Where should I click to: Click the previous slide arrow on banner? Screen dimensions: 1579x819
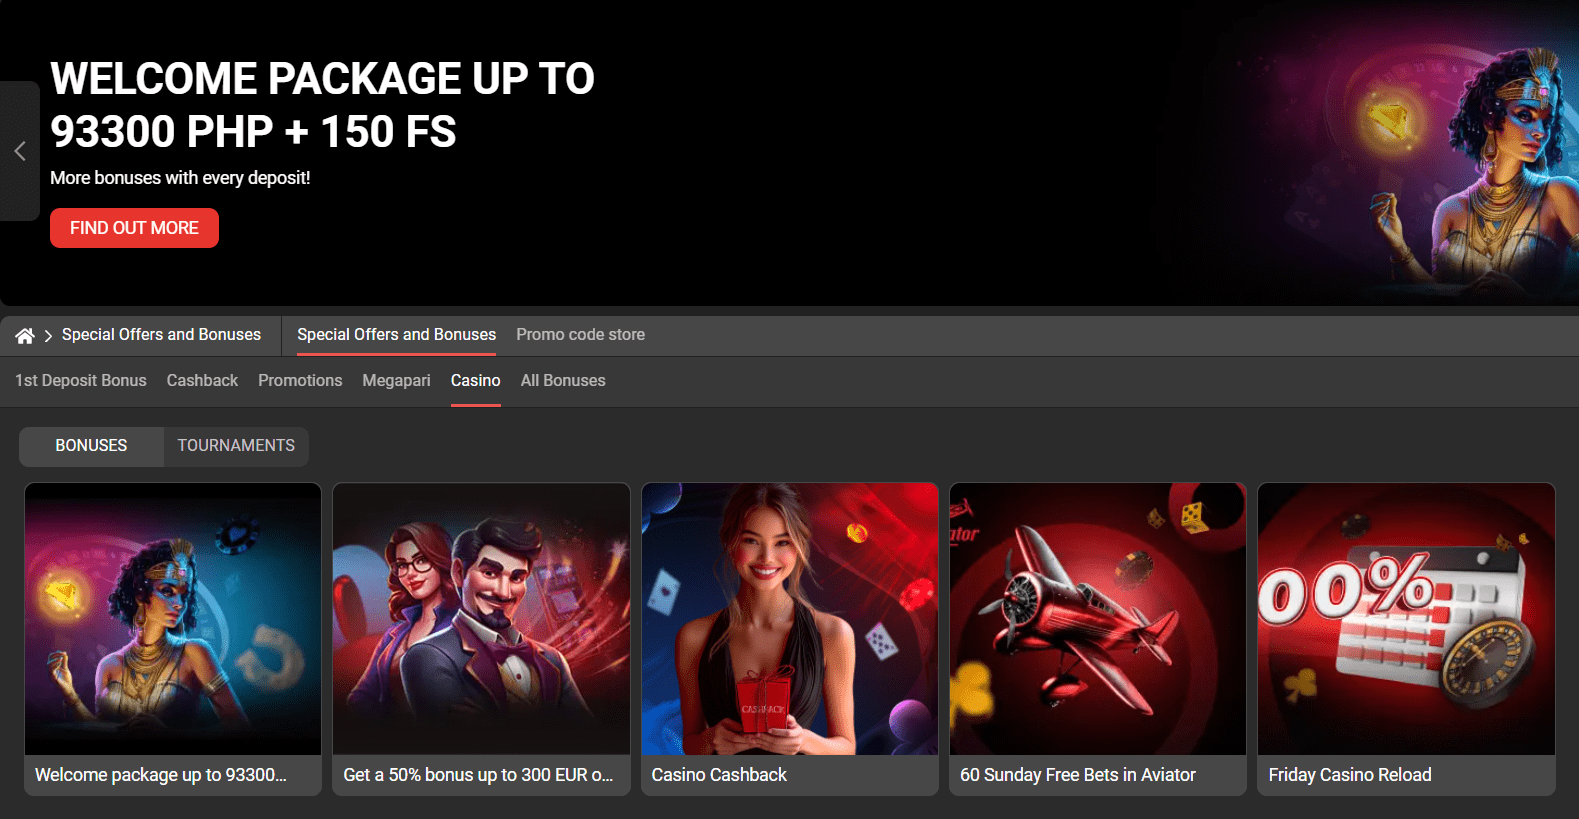[x=20, y=151]
